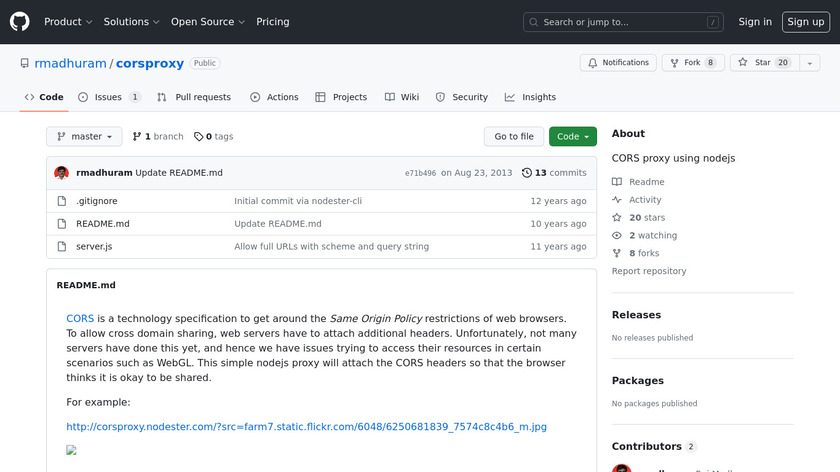Click the 12 years ago timestamp
The image size is (840, 472).
click(x=558, y=201)
